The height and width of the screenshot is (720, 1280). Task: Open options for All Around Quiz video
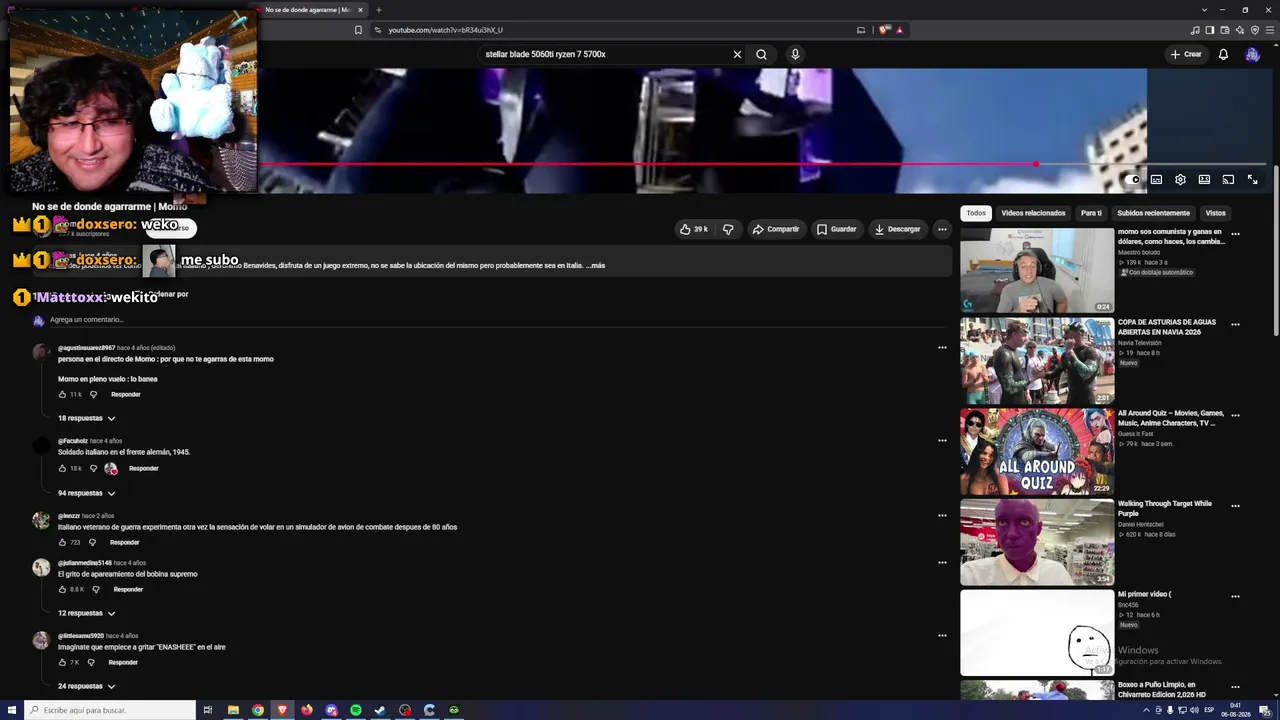(1235, 415)
